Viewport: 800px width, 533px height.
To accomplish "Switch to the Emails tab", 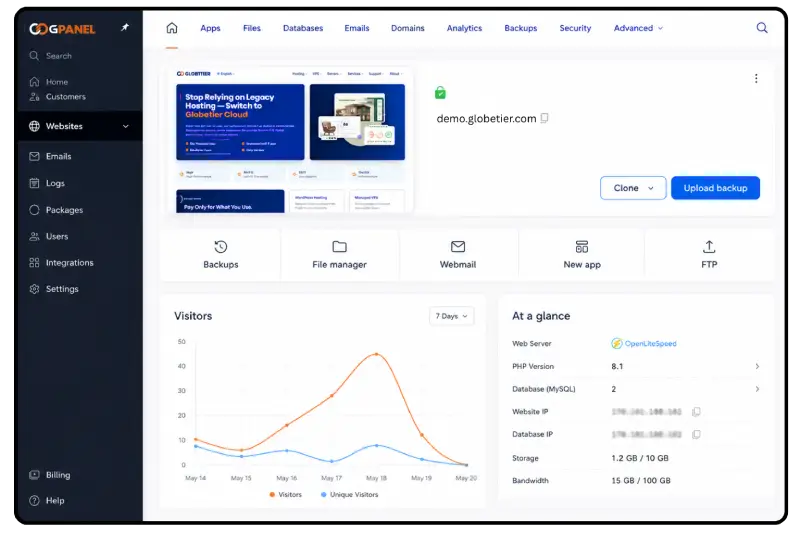I will pos(357,28).
